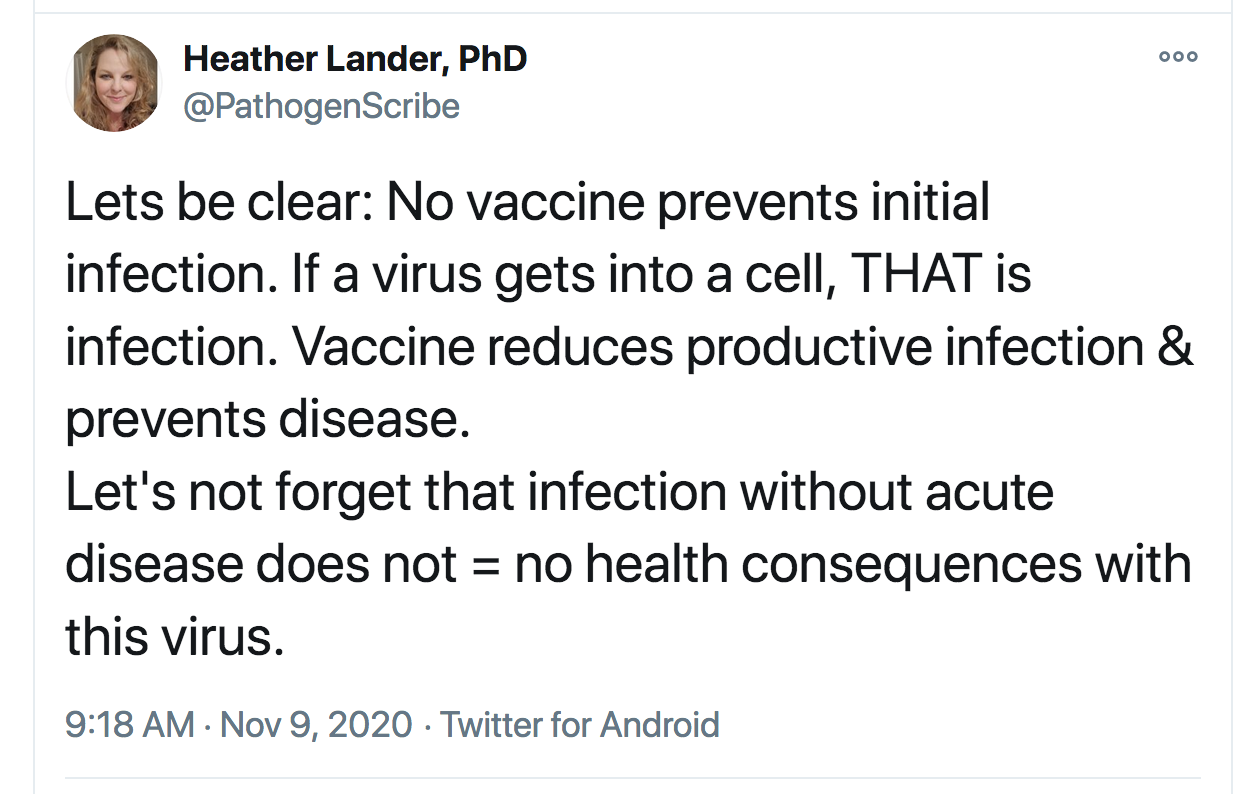Viewport: 1258px width, 794px height.
Task: Click the capitalized word "THAT" in the tweet
Action: pyautogui.click(x=918, y=275)
